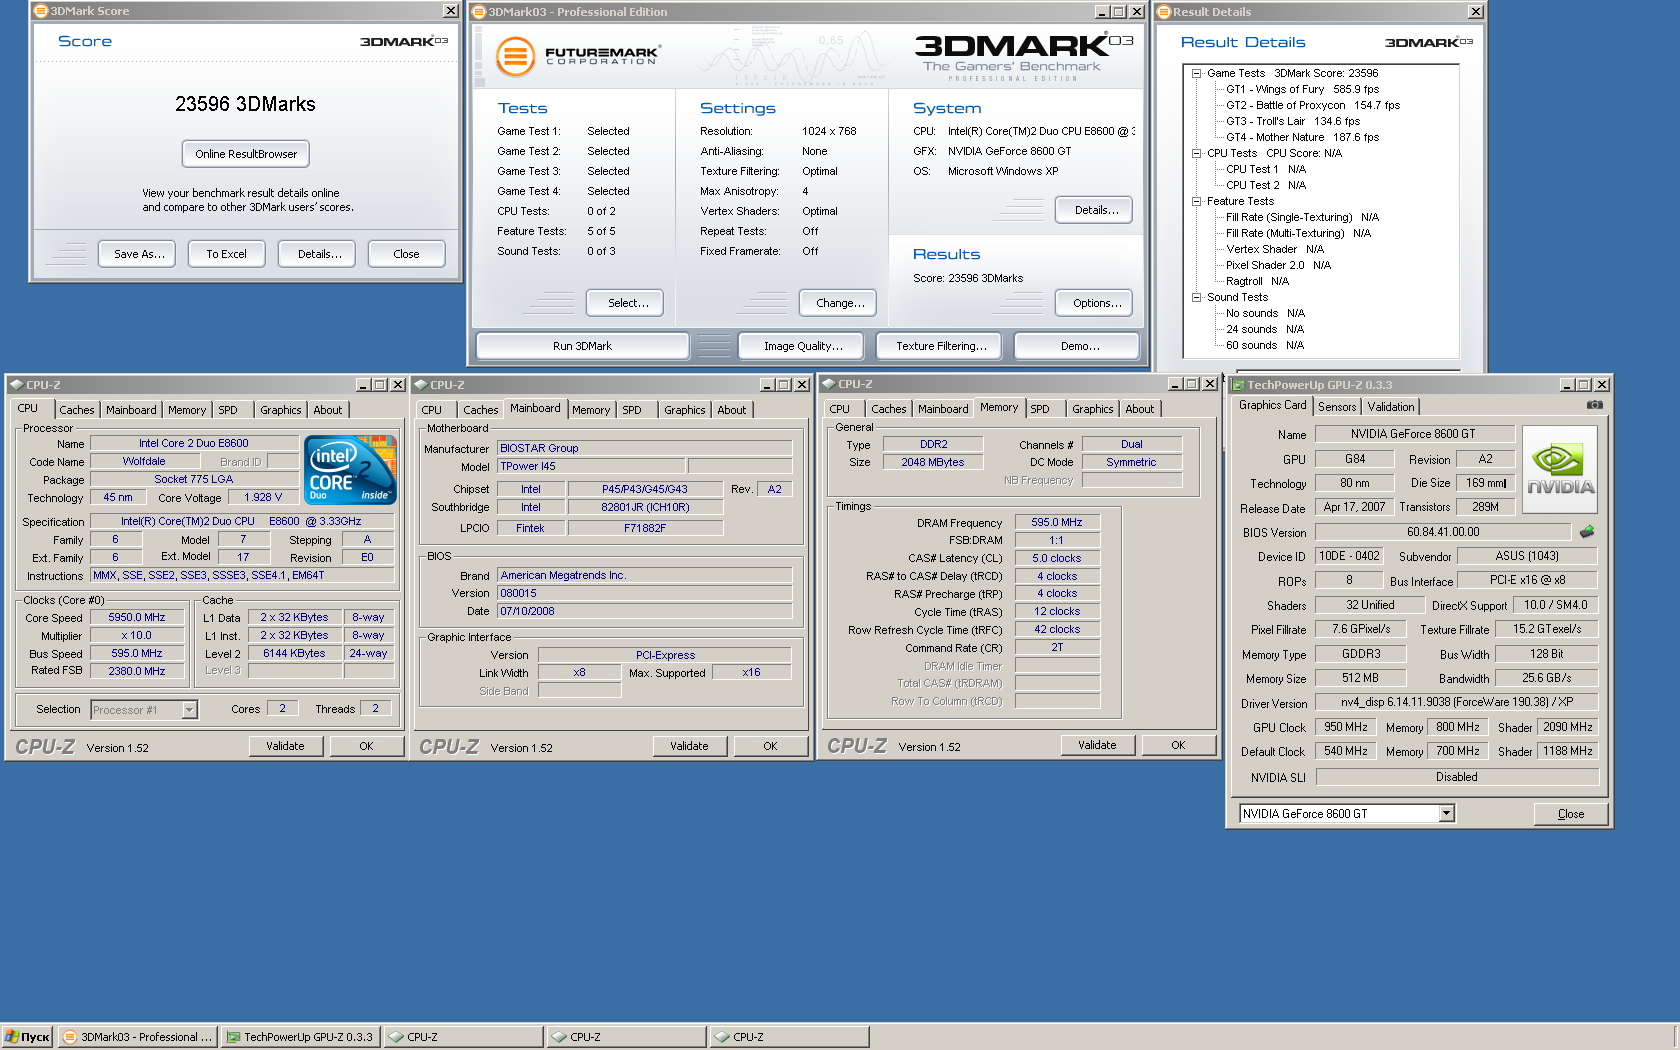Select Ragtroll tree row
Image resolution: width=1680 pixels, height=1050 pixels.
click(1257, 281)
